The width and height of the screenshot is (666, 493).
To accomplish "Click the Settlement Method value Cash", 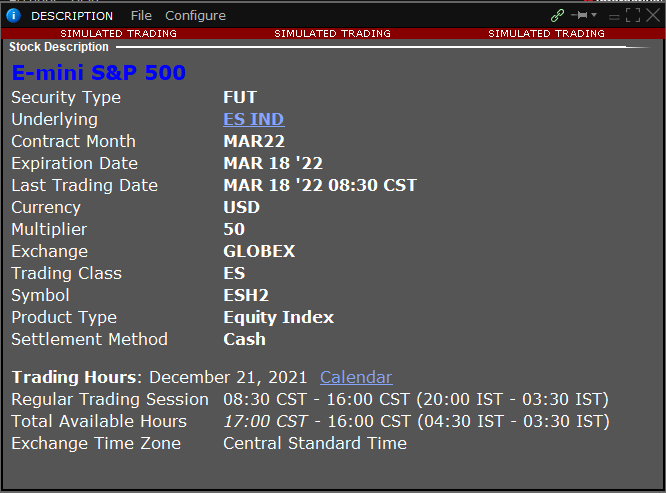I will click(x=244, y=339).
